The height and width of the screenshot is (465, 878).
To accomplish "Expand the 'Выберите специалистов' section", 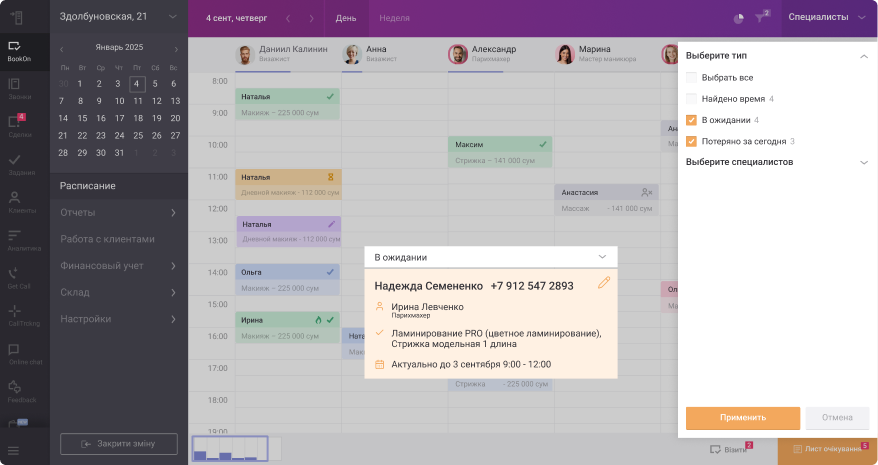I will pos(864,162).
